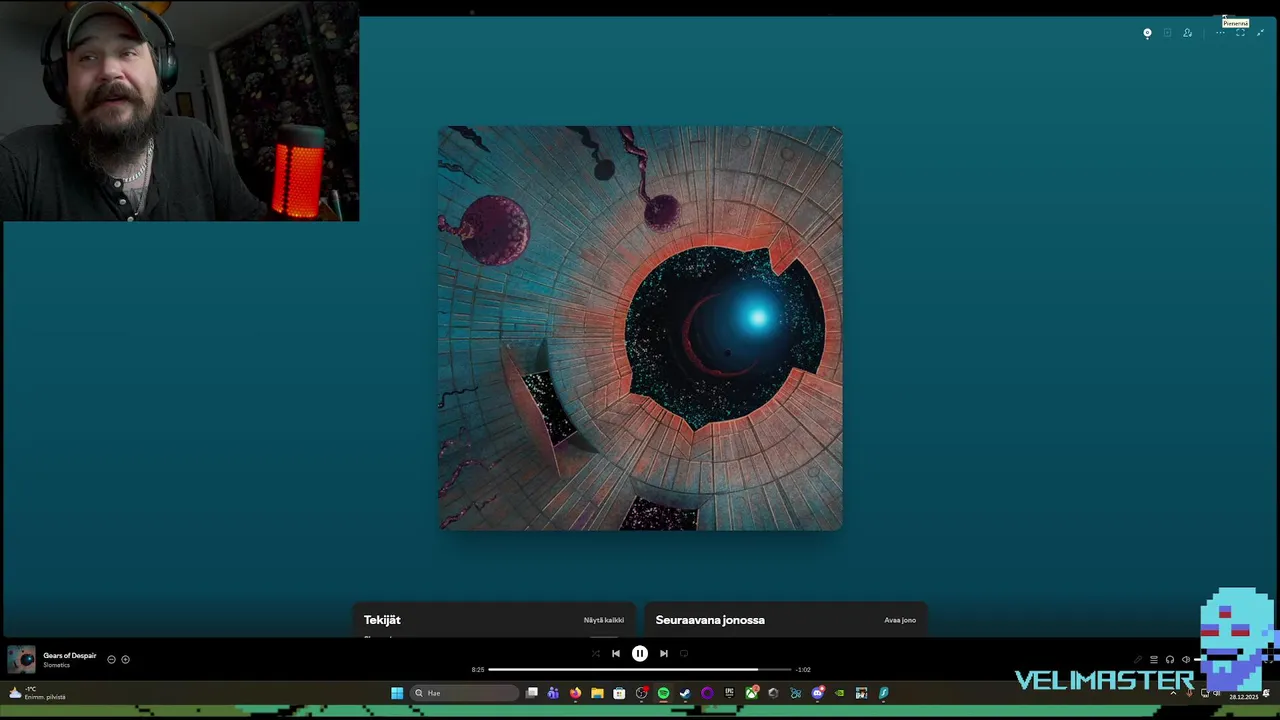Click the small album thumbnail in player bar
Screen dimensions: 1280x720
coord(21,660)
